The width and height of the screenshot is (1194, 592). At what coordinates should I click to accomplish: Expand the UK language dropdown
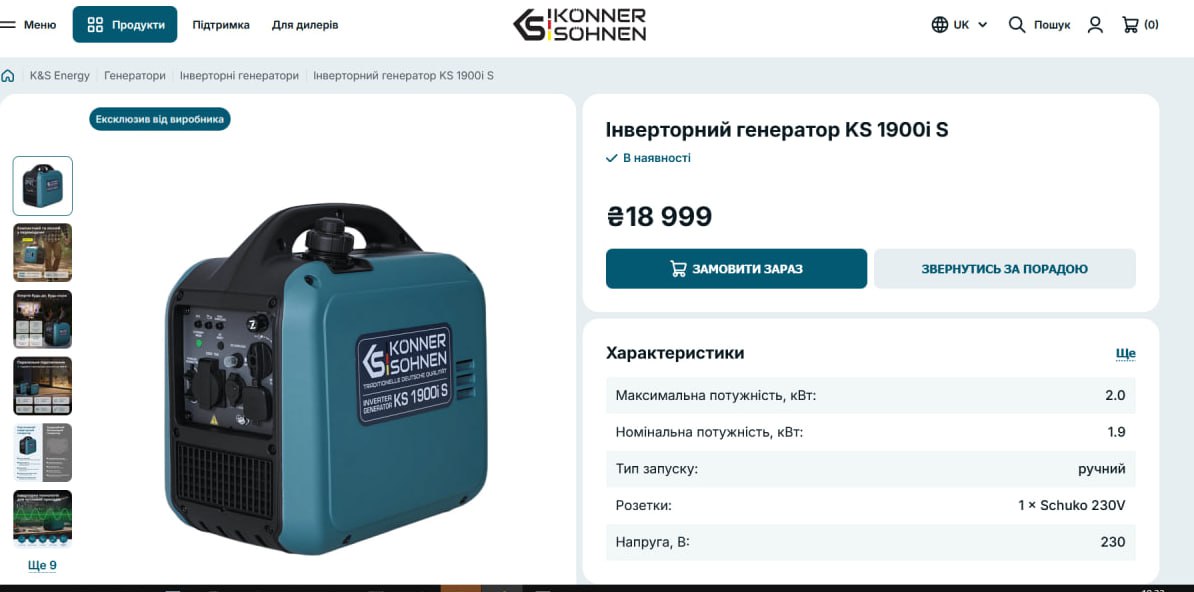point(970,24)
